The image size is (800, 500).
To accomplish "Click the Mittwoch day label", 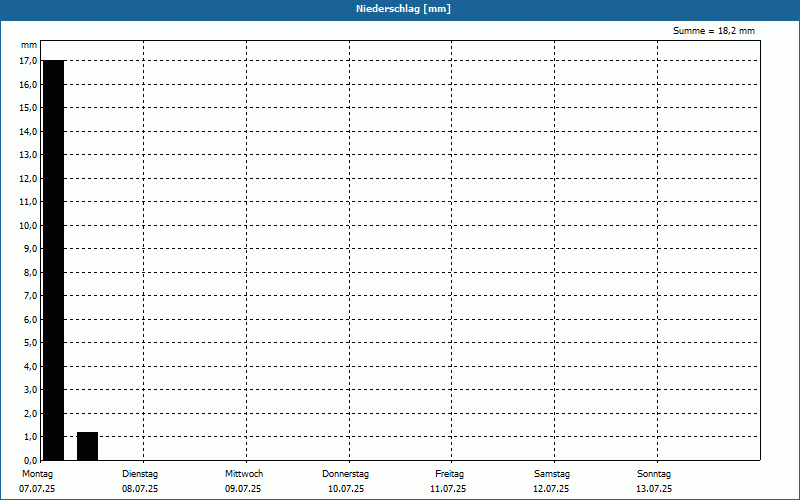I will point(244,474).
